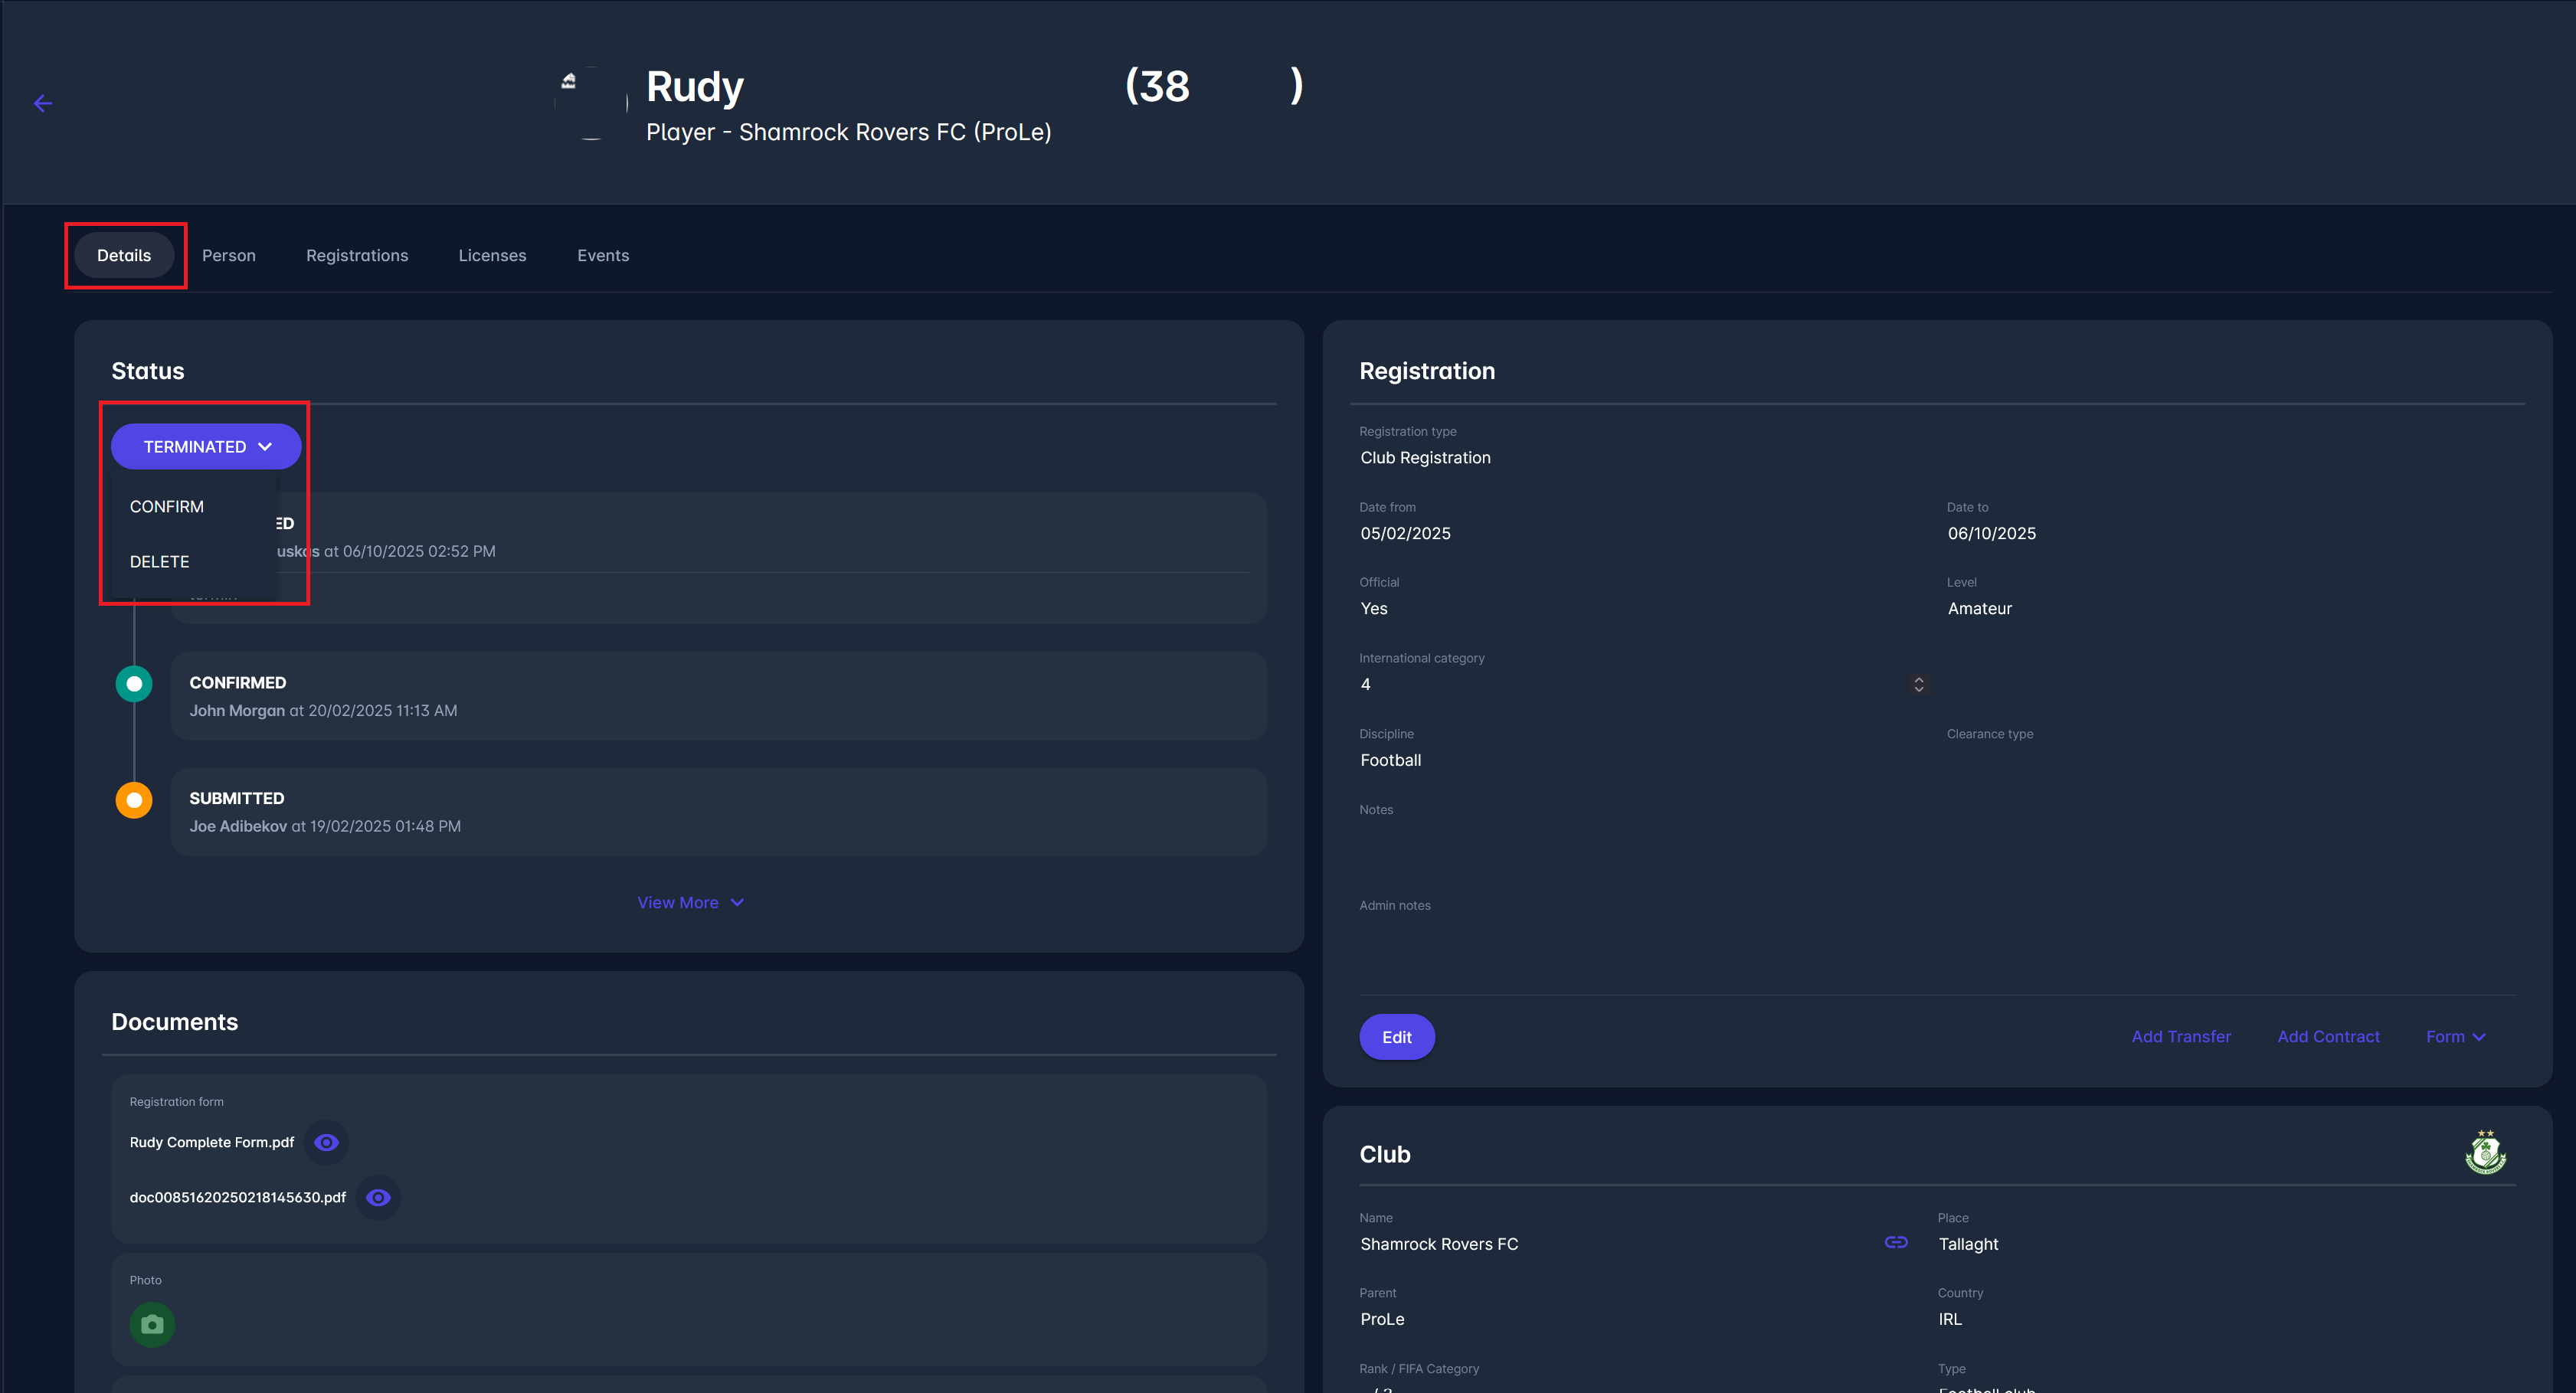Click the Add Transfer link
Image resolution: width=2576 pixels, height=1393 pixels.
2181,1036
